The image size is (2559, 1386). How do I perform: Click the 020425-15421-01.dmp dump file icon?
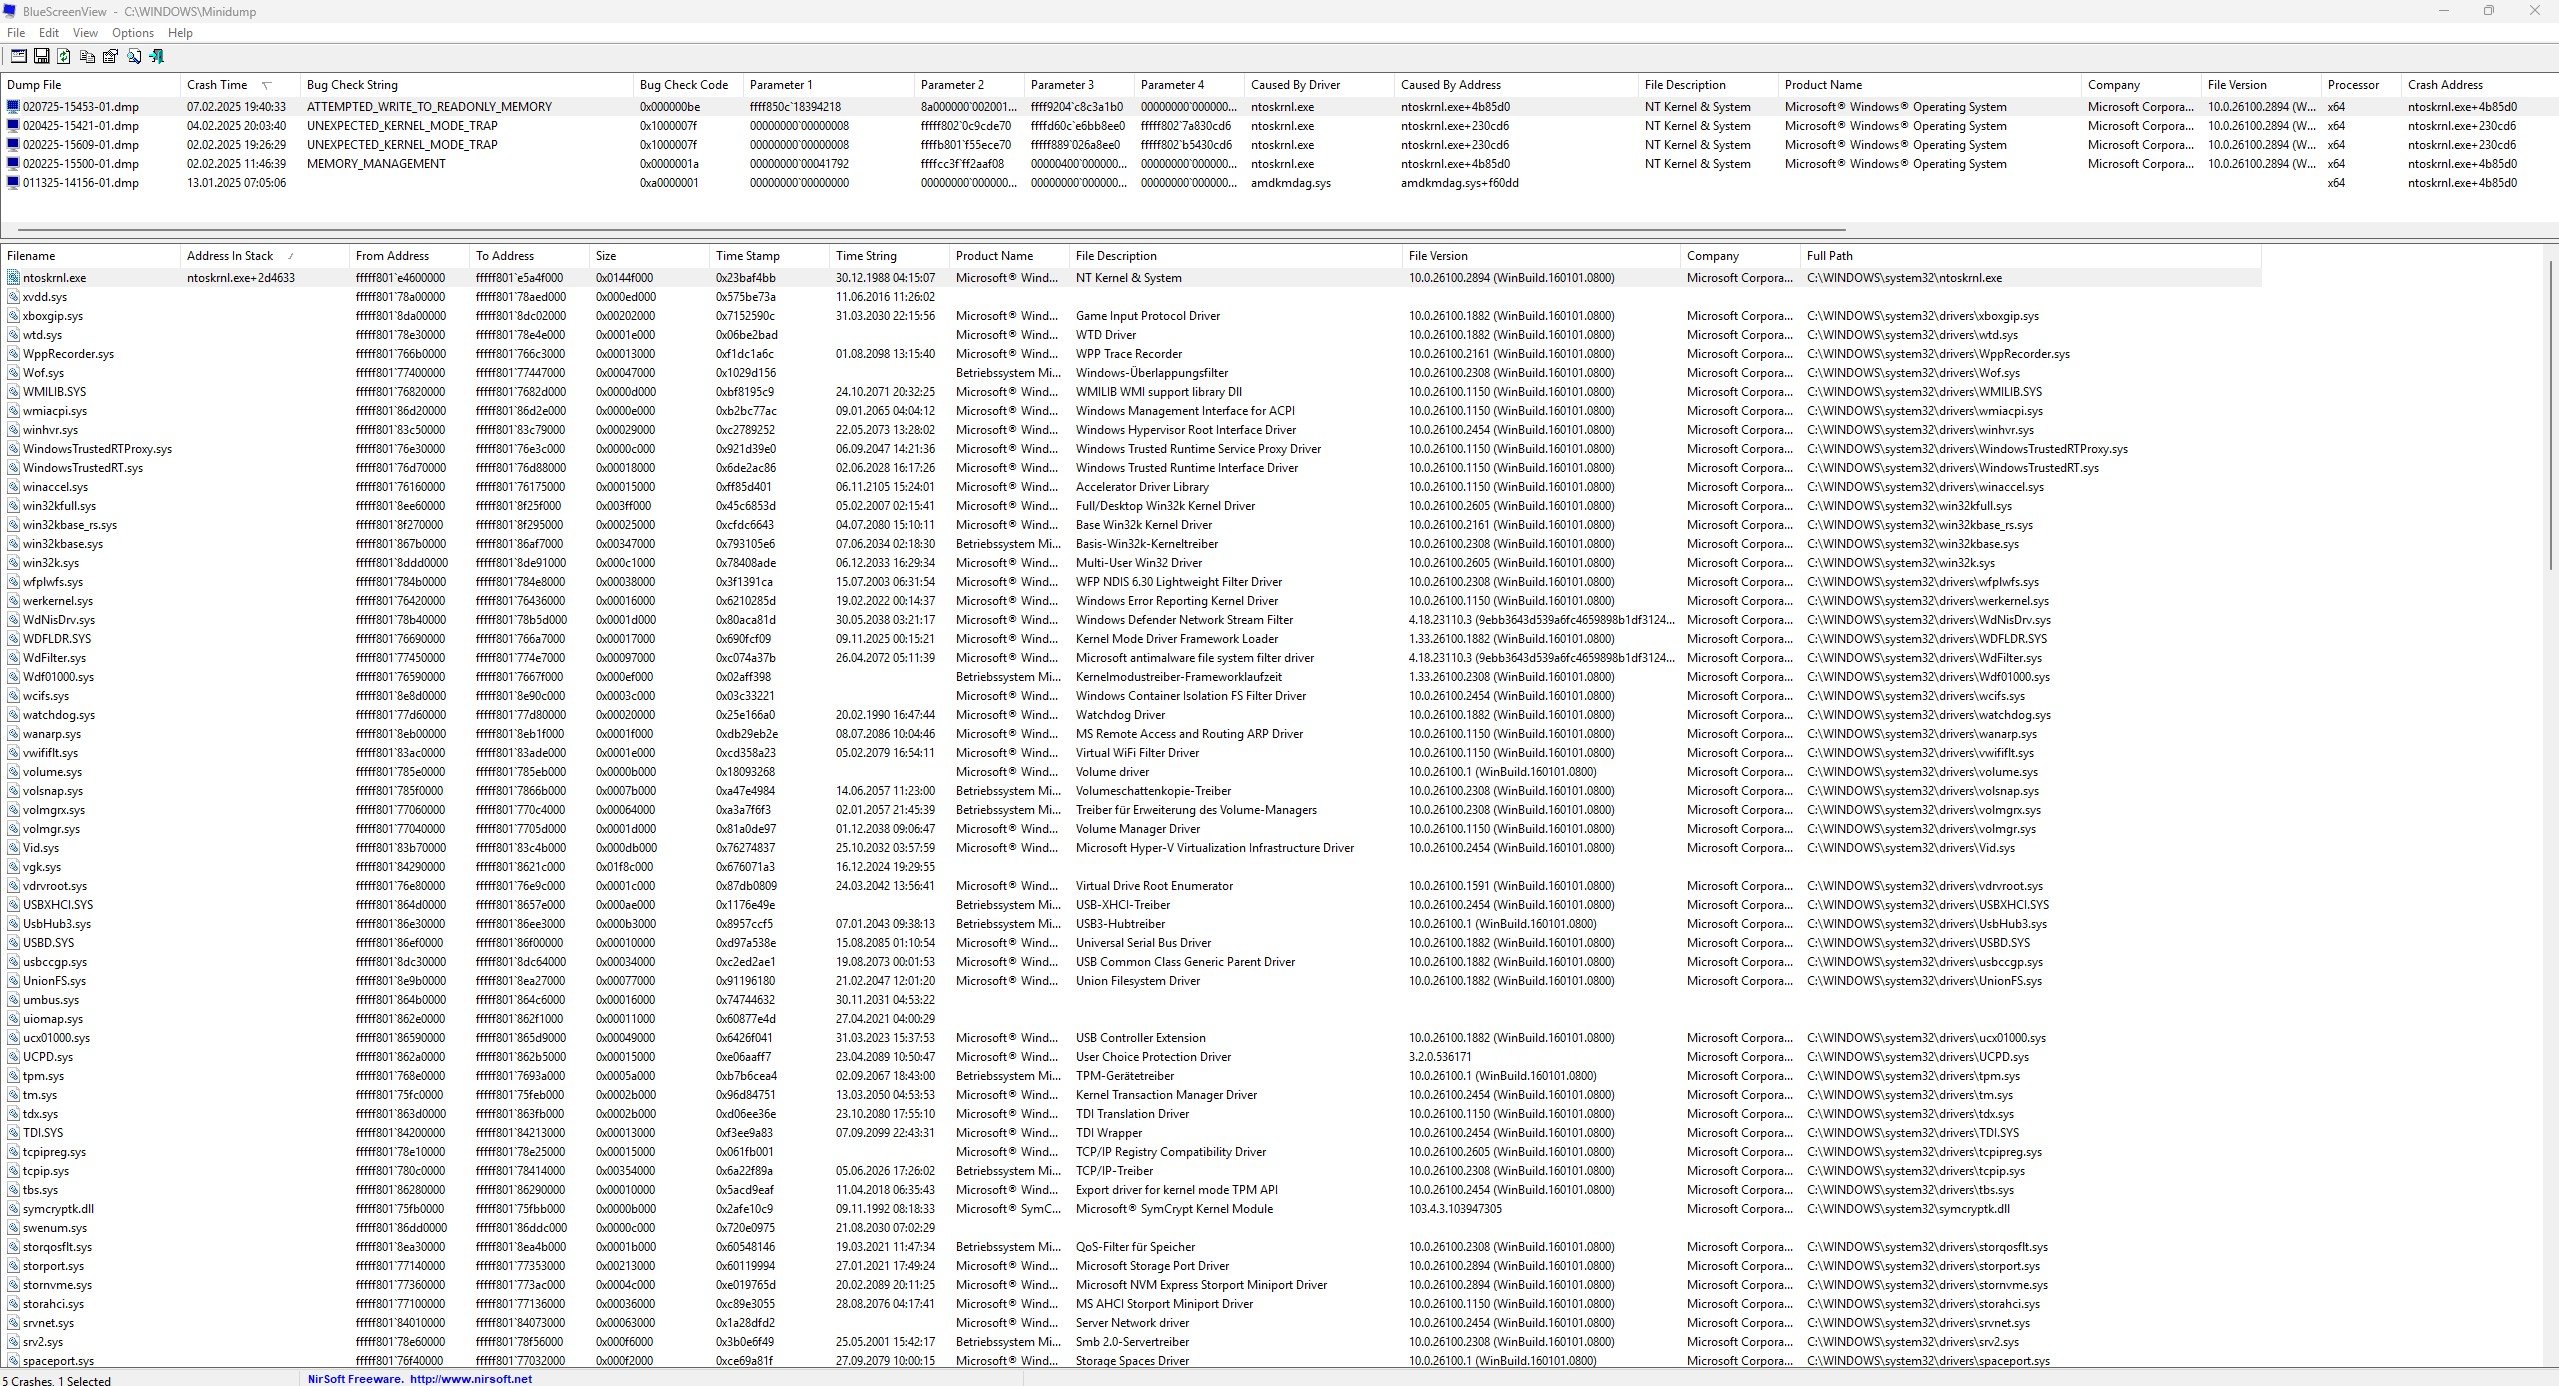[13, 126]
